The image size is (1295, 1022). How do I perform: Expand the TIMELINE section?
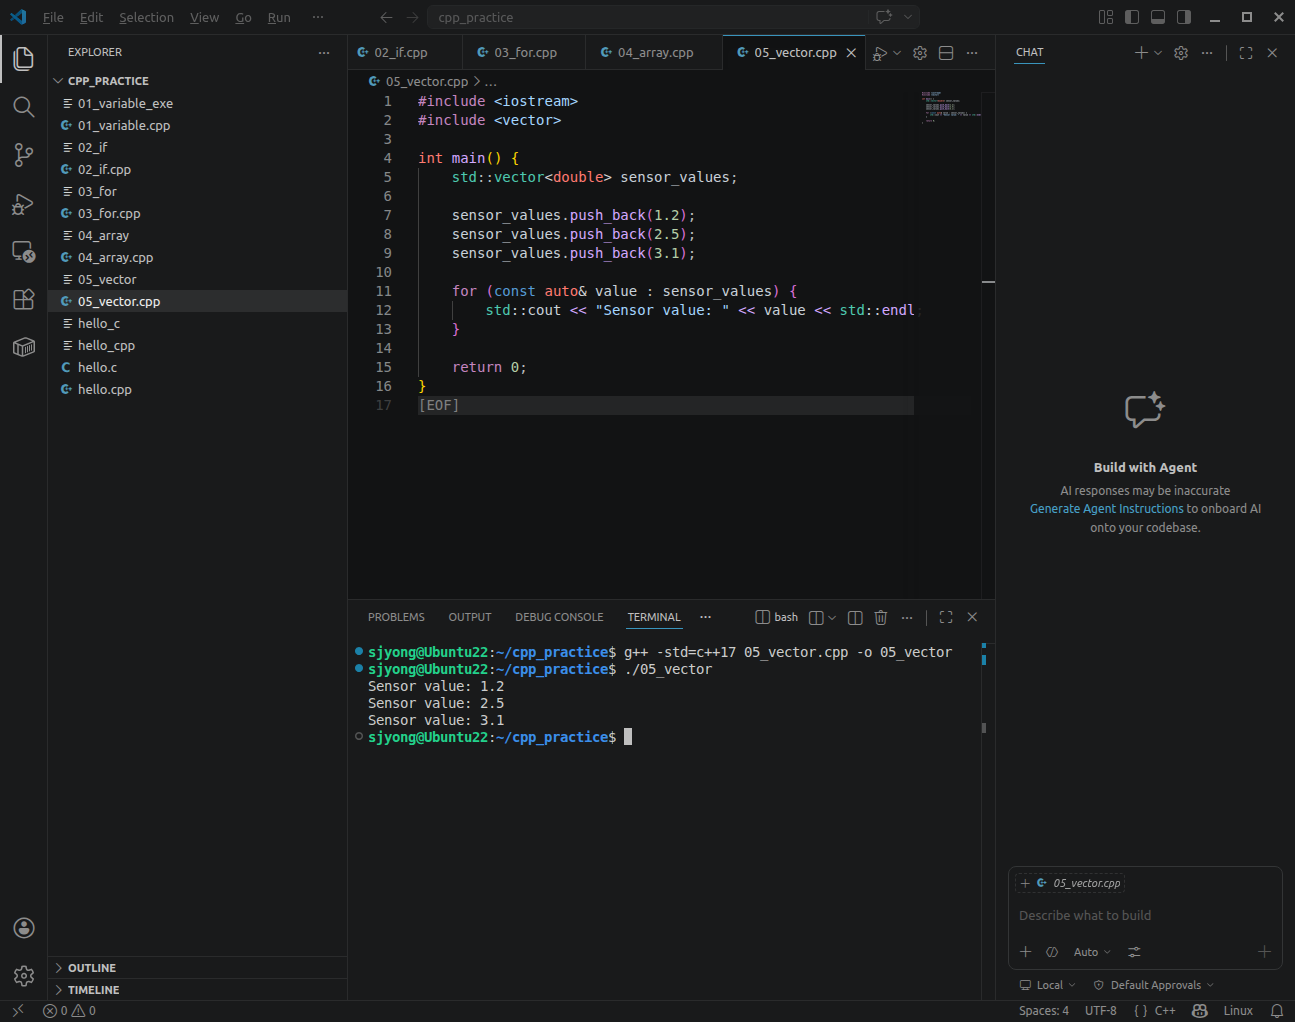[197, 990]
